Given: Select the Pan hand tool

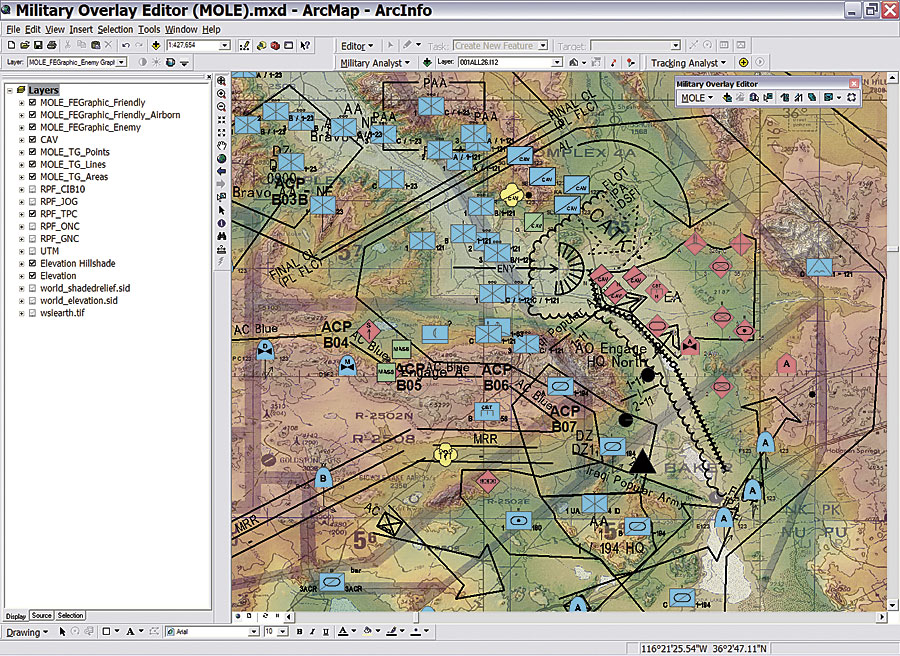Looking at the screenshot, I should 222,146.
